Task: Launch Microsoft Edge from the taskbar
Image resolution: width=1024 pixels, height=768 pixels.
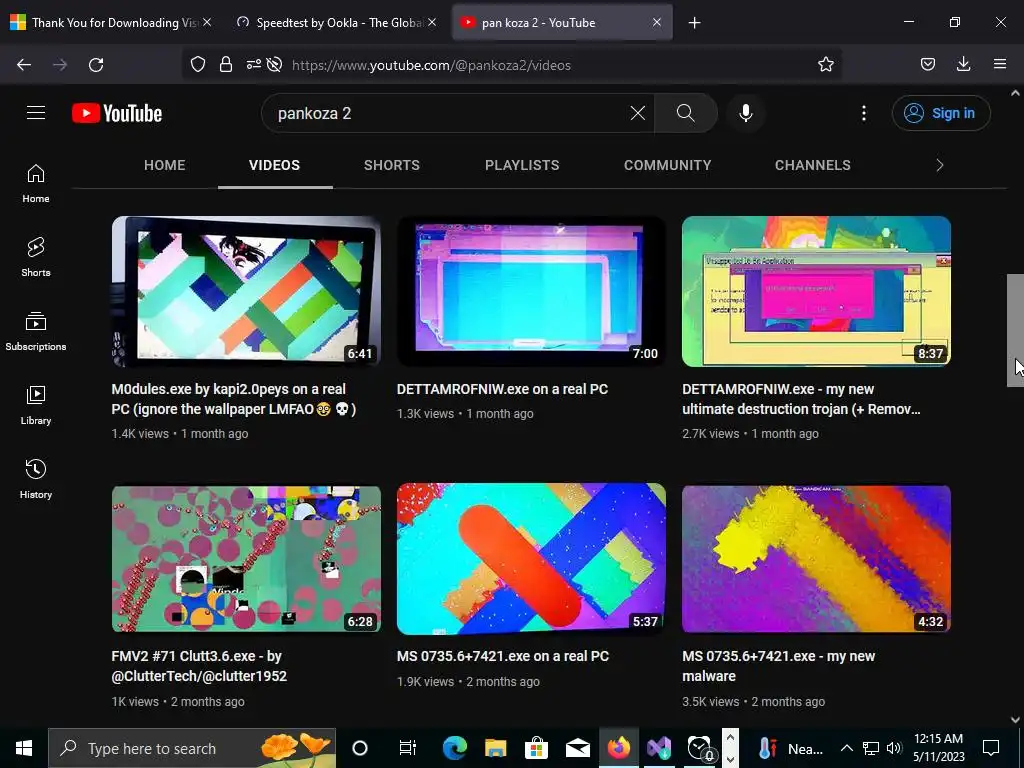Action: coord(455,748)
